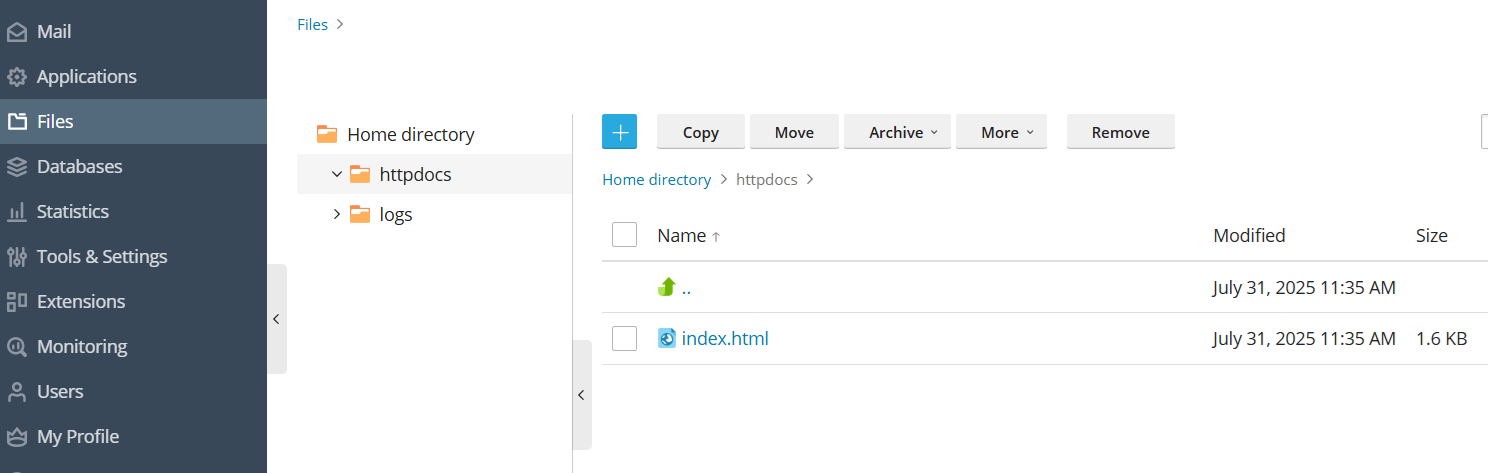
Task: Go to Users in the sidebar
Action: [59, 392]
